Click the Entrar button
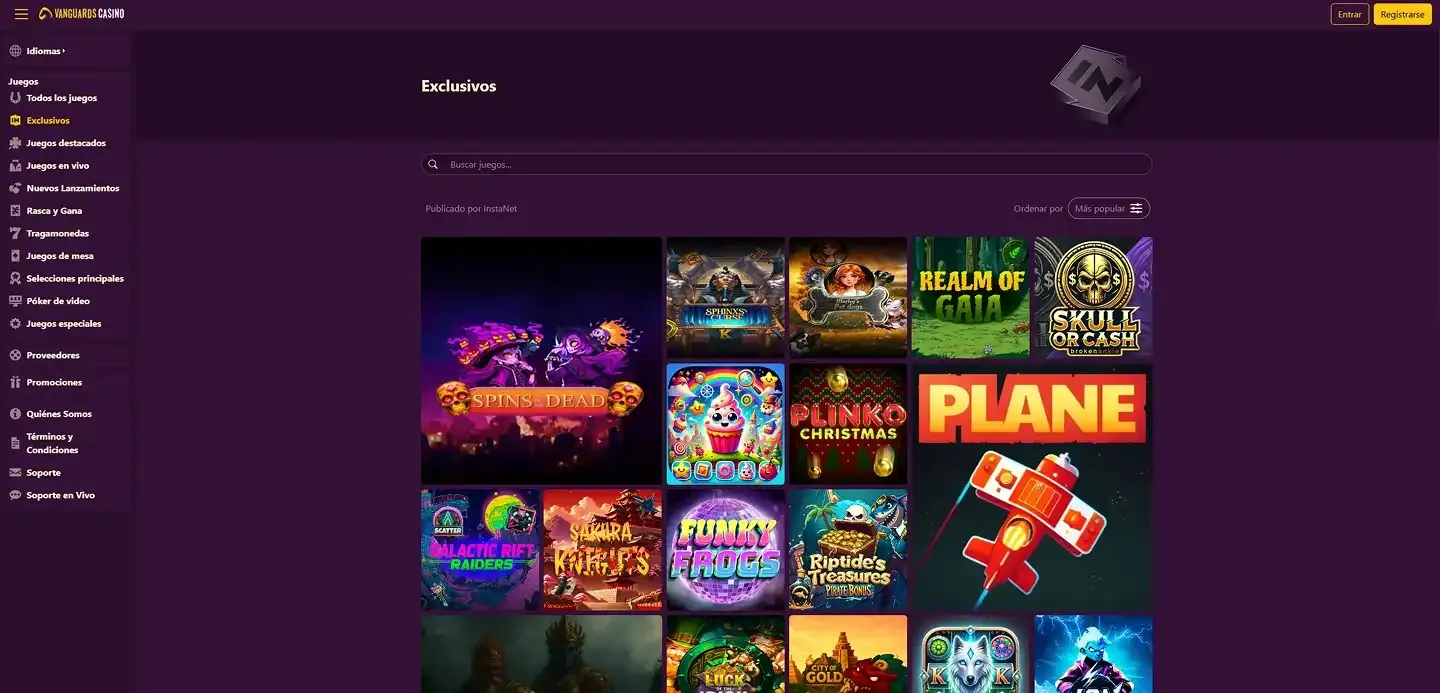Viewport: 1440px width, 693px height. (x=1350, y=14)
